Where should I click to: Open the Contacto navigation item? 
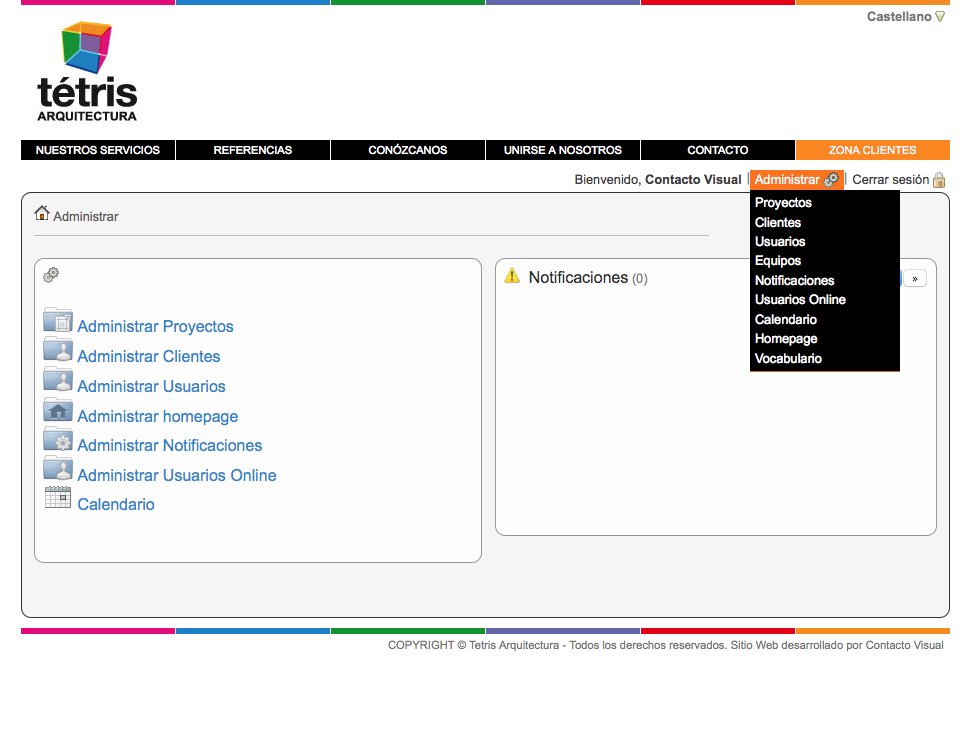point(717,150)
